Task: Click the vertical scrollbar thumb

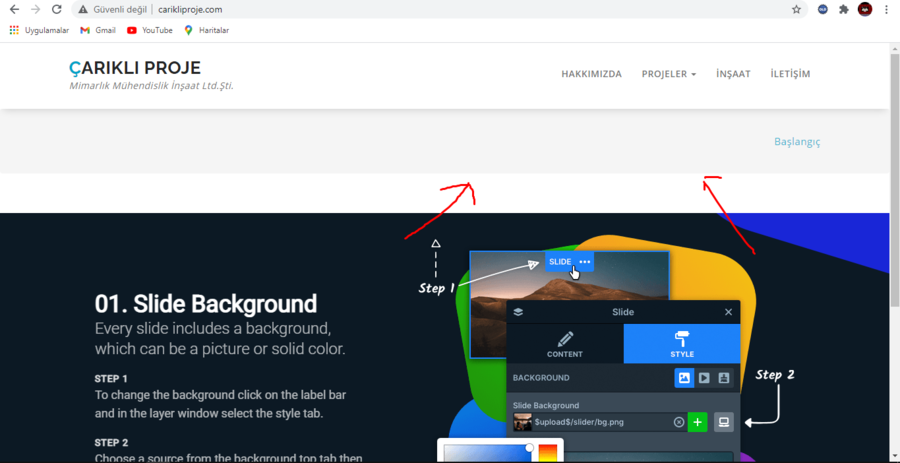Action: [895, 178]
